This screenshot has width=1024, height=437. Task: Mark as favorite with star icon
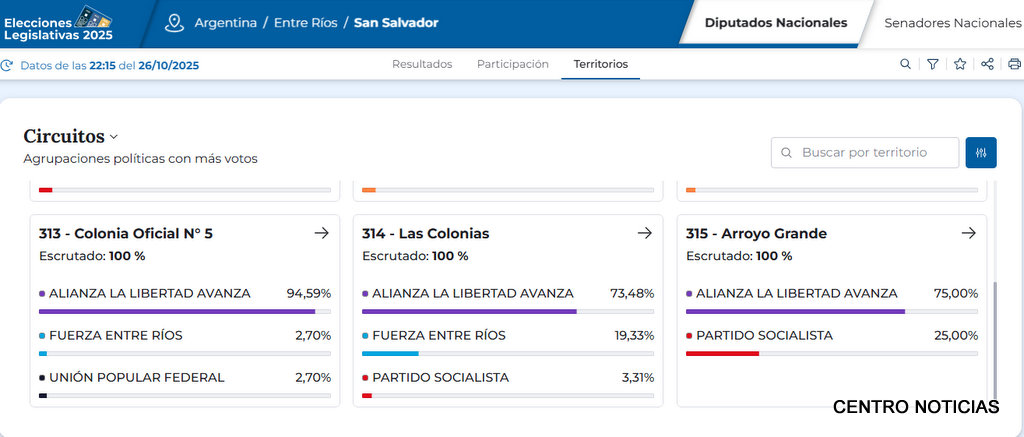(960, 64)
